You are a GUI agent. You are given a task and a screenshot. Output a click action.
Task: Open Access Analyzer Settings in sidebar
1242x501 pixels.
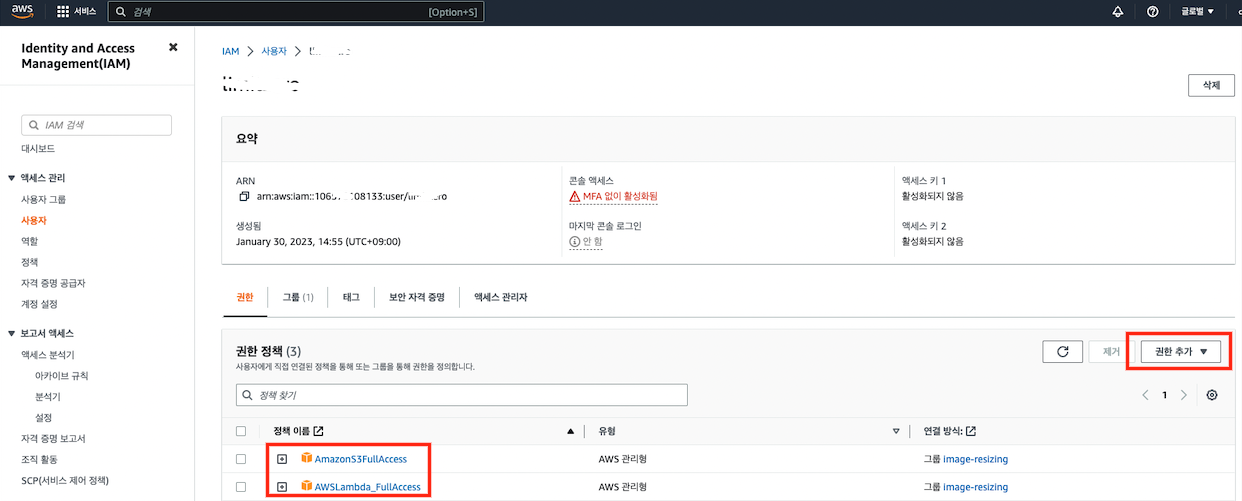click(44, 418)
